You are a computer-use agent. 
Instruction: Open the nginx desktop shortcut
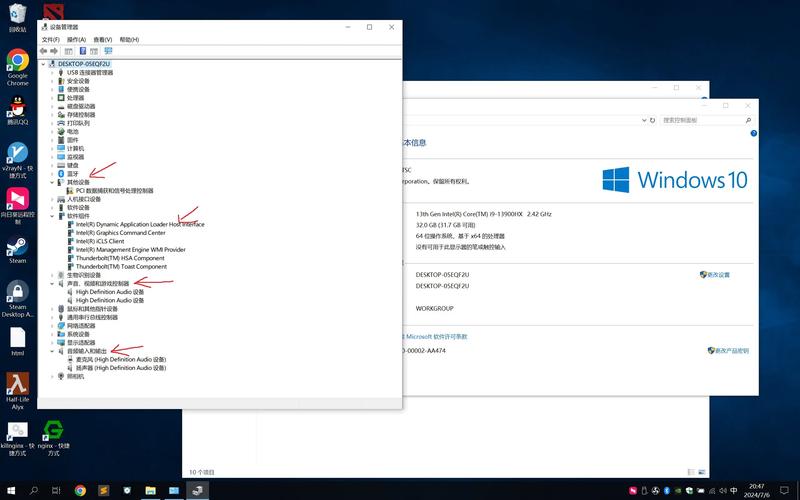click(x=54, y=438)
